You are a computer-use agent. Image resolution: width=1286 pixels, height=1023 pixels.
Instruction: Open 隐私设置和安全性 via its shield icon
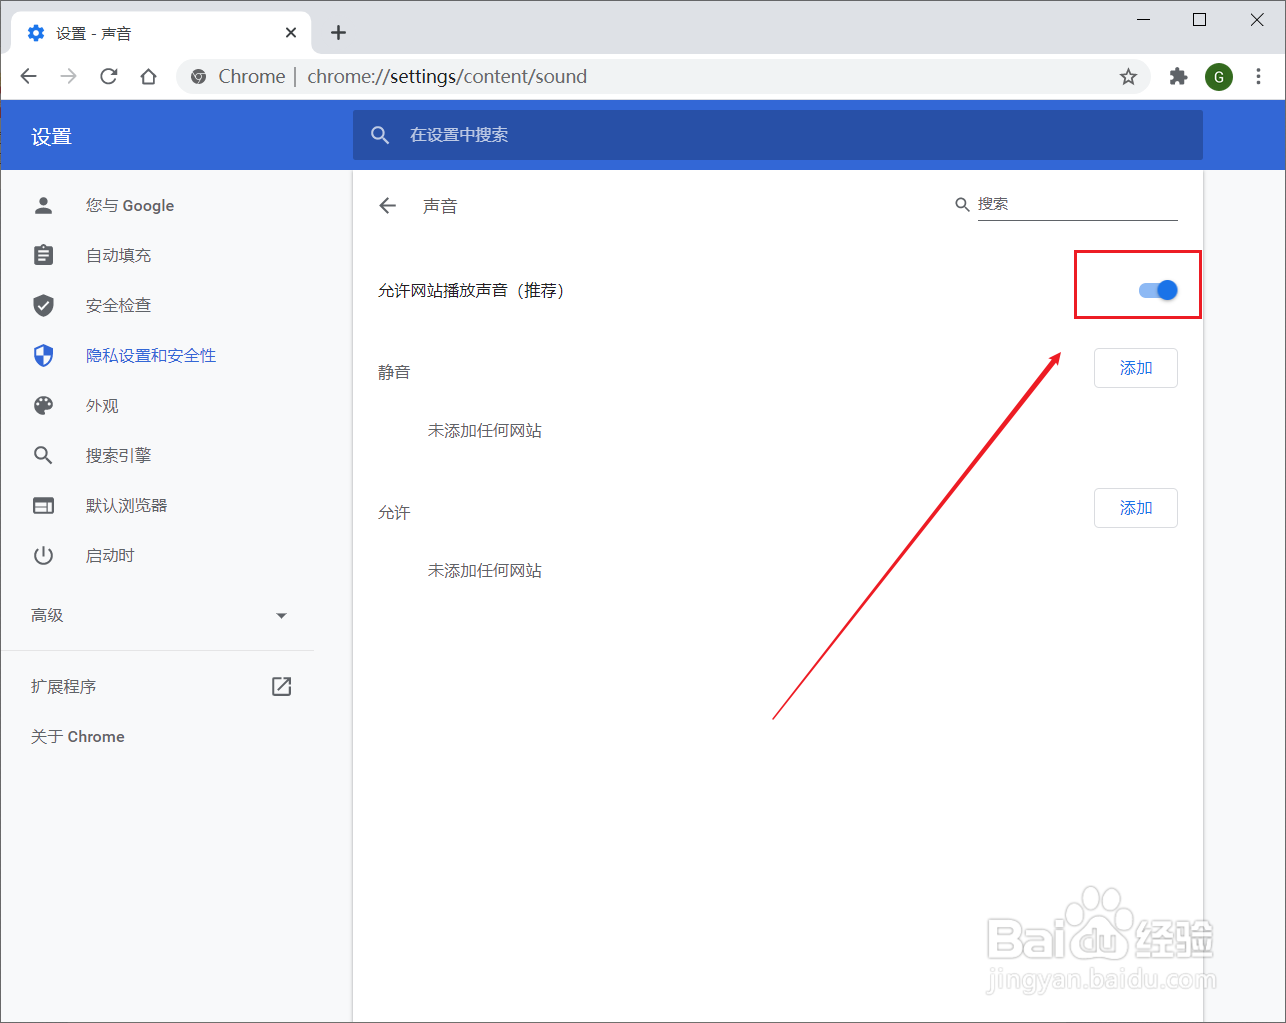click(x=43, y=355)
